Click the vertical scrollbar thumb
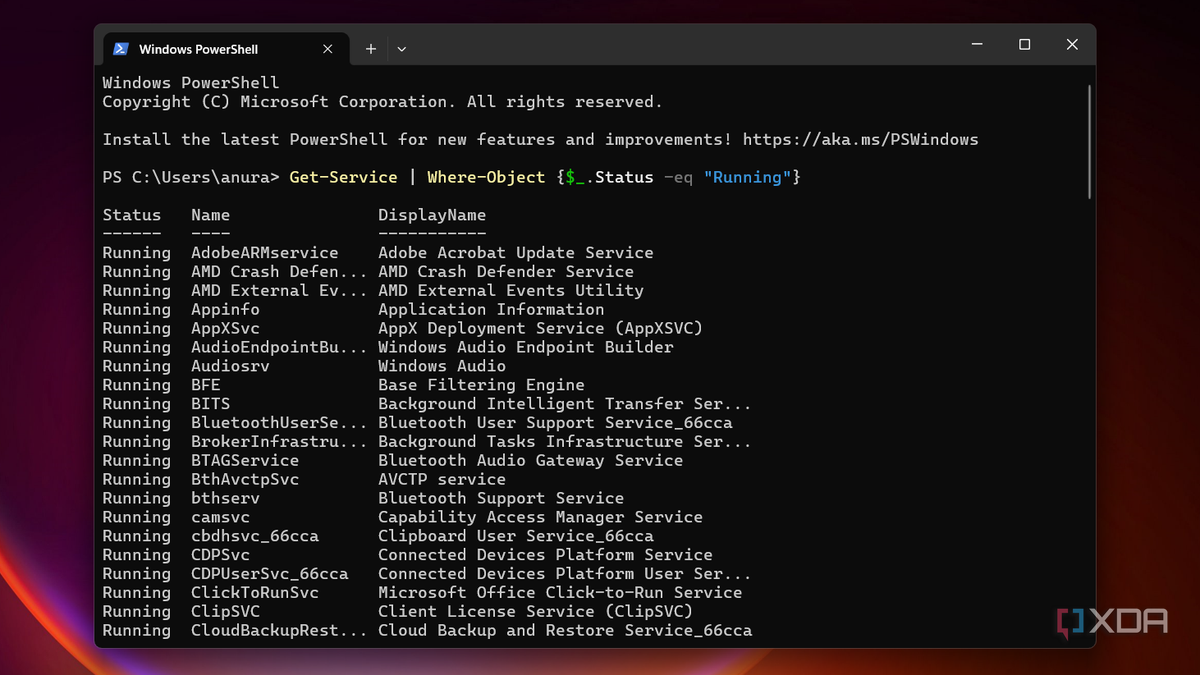 pos(1089,140)
